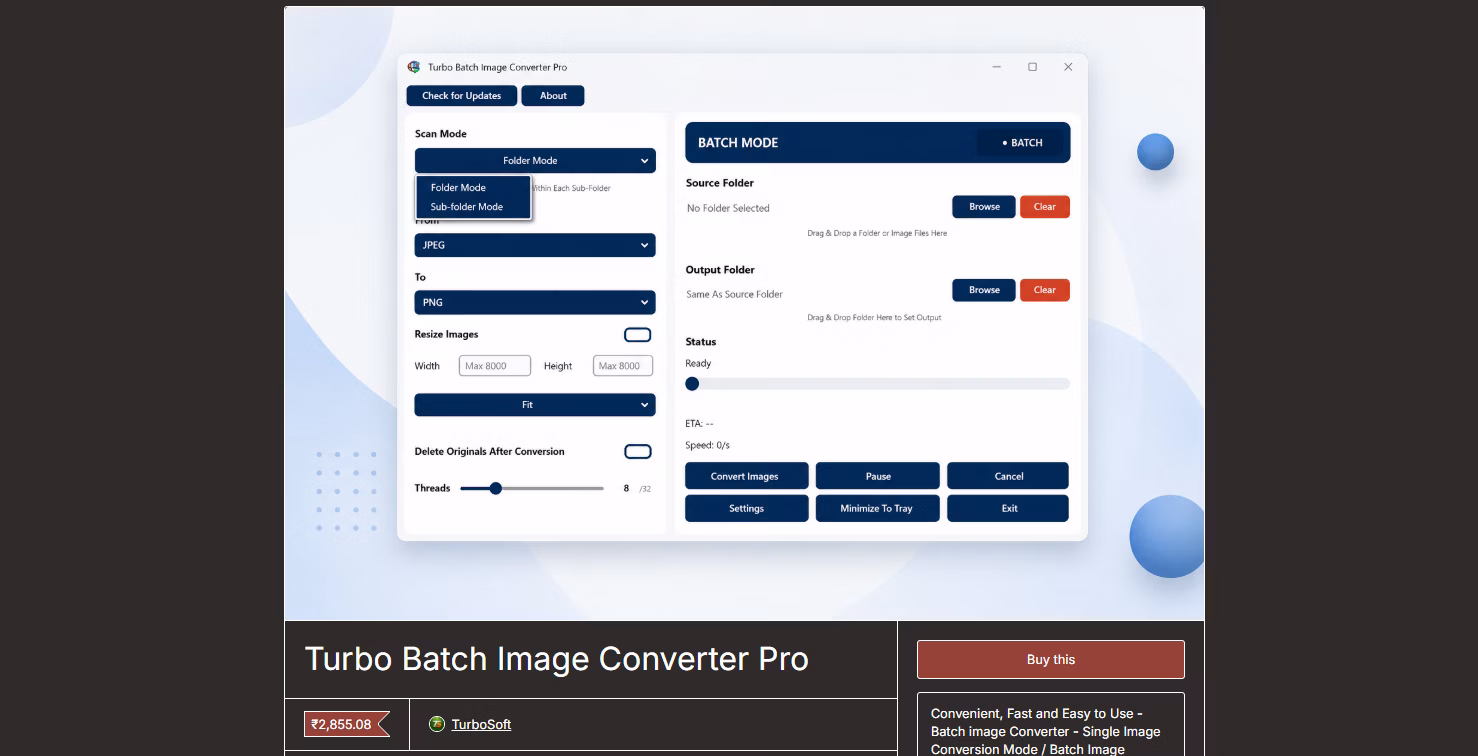Click the Width input field
The height and width of the screenshot is (756, 1478).
[495, 366]
